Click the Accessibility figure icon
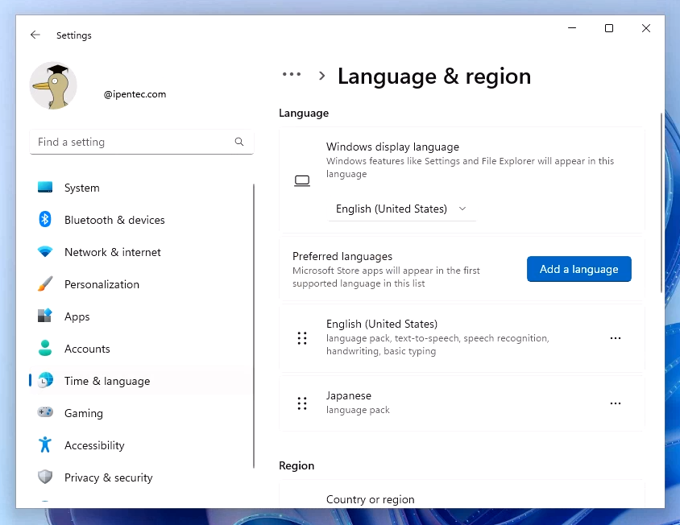Image resolution: width=680 pixels, height=525 pixels. pyautogui.click(x=45, y=445)
